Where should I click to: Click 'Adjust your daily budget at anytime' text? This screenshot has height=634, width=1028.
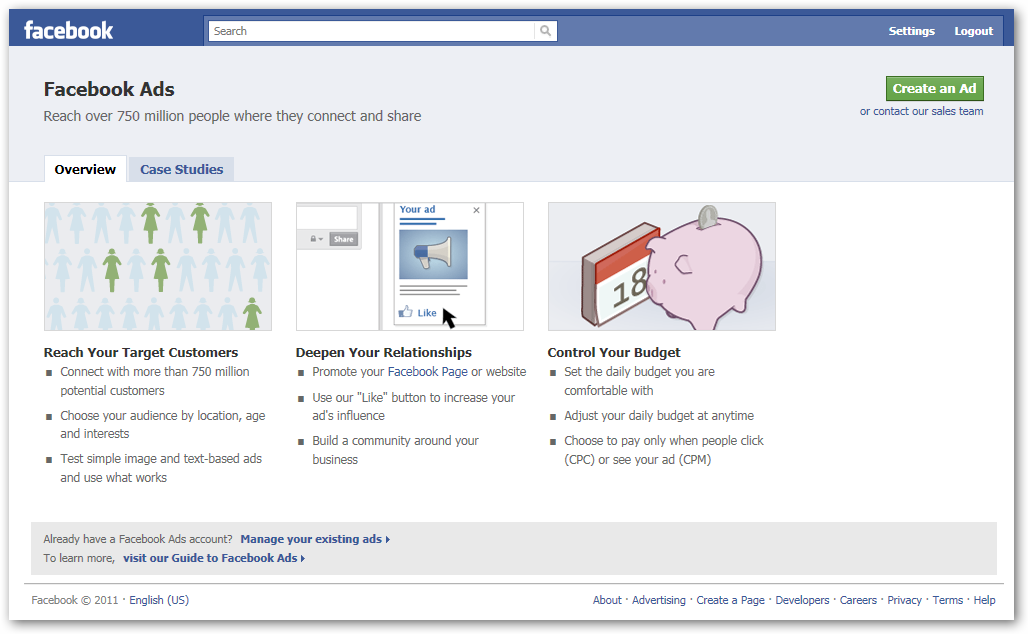pos(659,416)
